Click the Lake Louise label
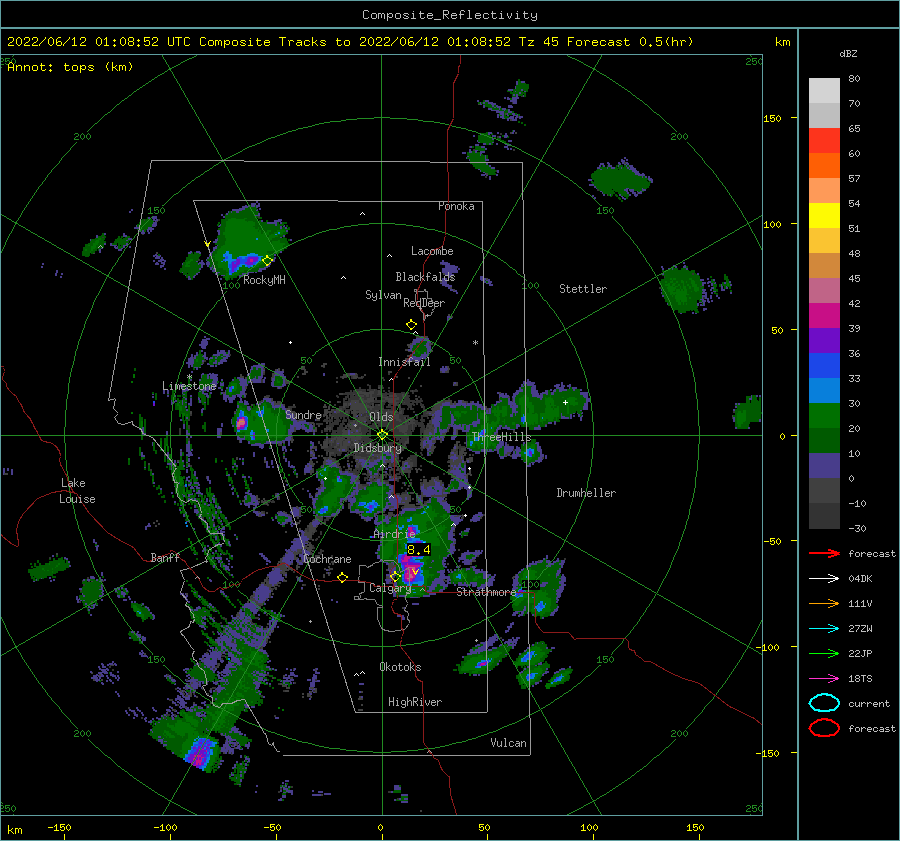This screenshot has width=900, height=841. coord(77,491)
